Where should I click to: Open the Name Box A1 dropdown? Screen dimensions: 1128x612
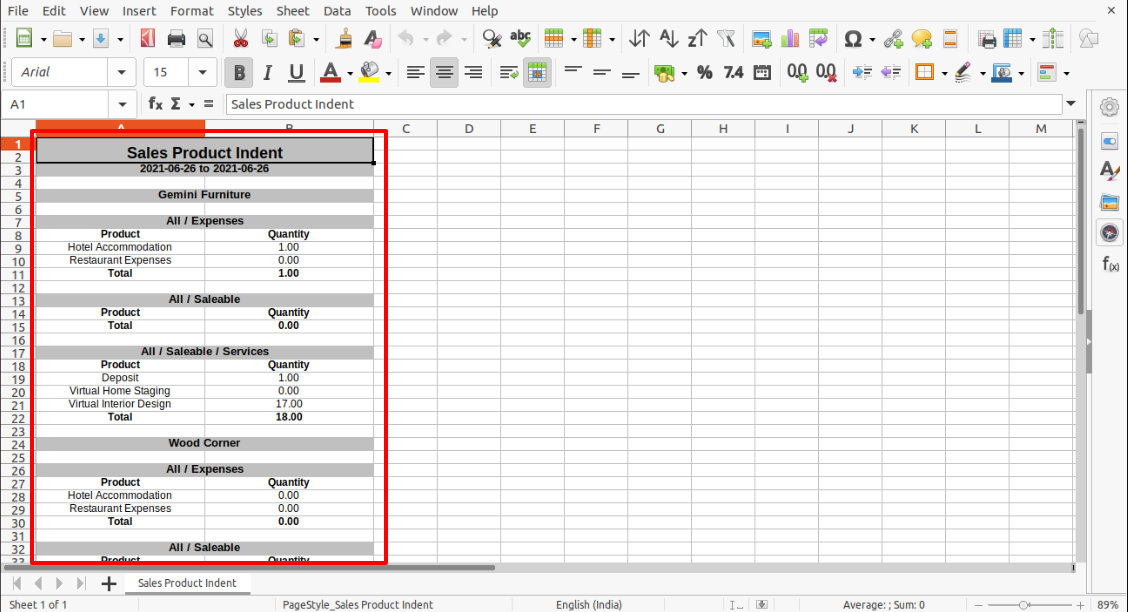point(122,104)
